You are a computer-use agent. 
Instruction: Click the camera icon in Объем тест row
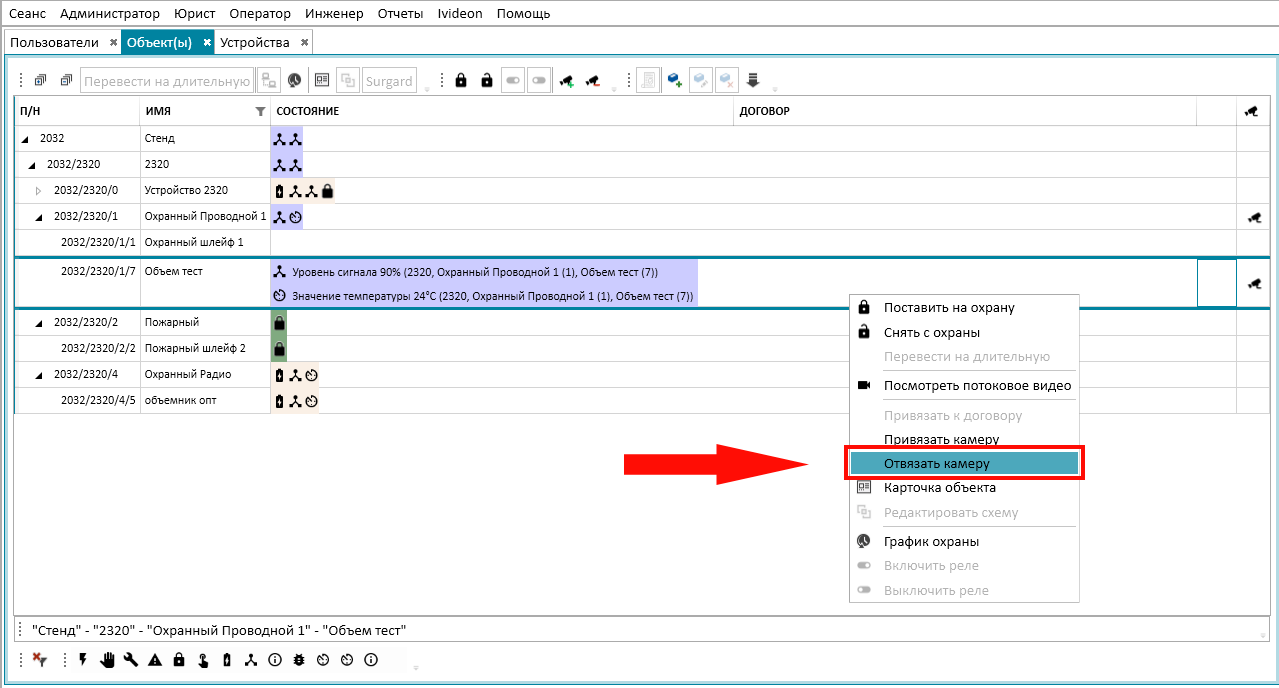click(1254, 283)
